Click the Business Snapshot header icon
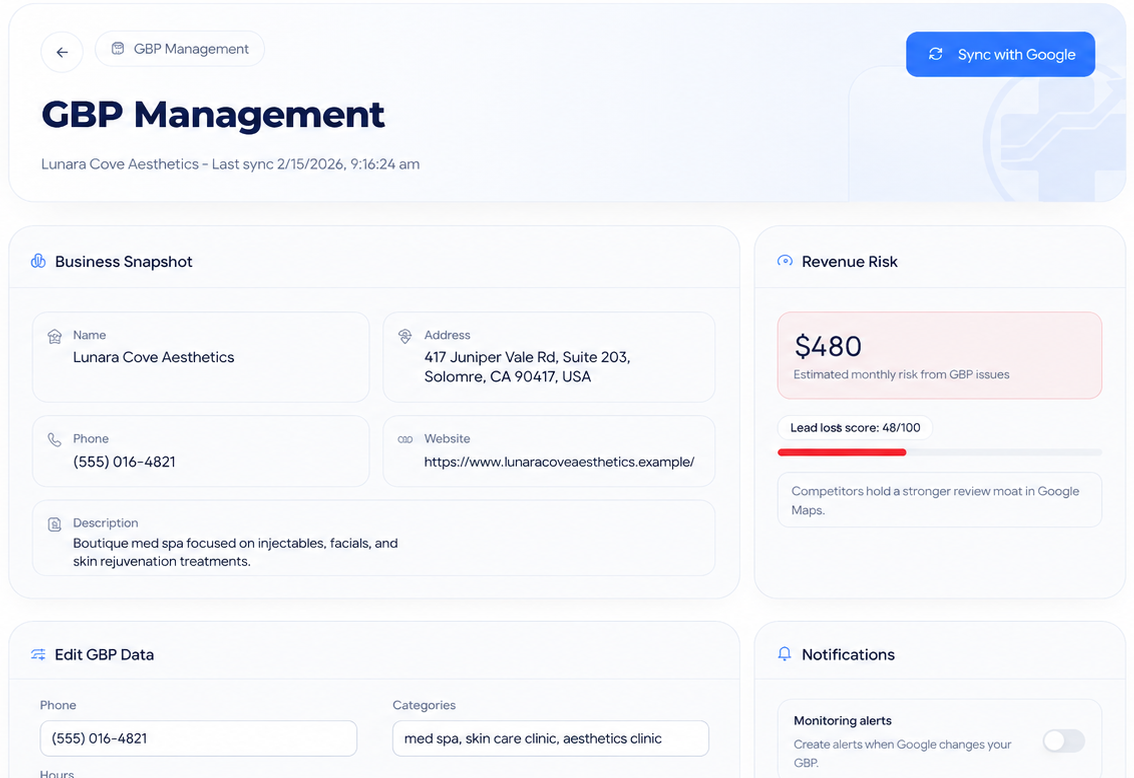This screenshot has height=778, width=1134. coord(38,261)
